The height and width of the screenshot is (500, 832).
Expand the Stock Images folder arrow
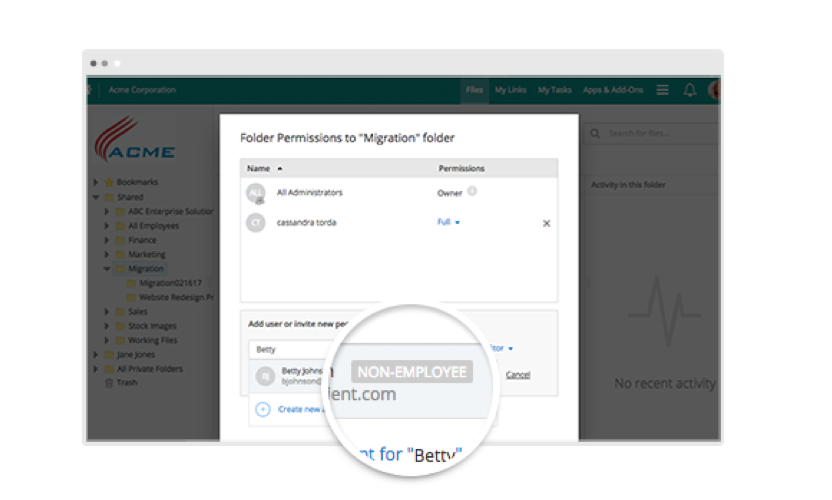click(107, 326)
